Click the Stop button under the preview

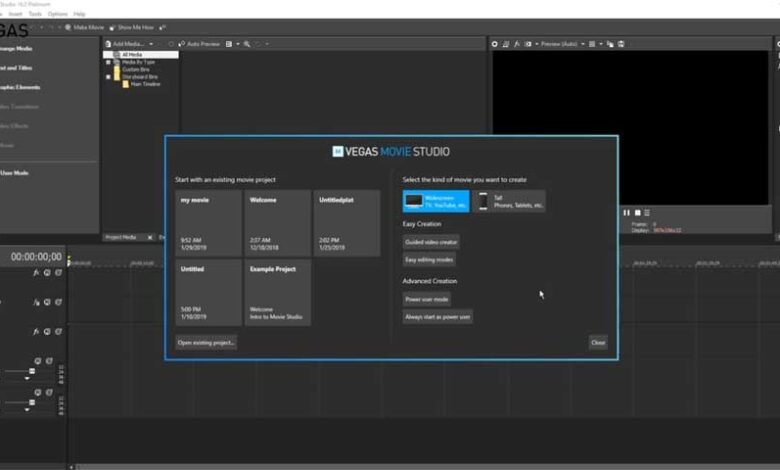click(x=638, y=212)
